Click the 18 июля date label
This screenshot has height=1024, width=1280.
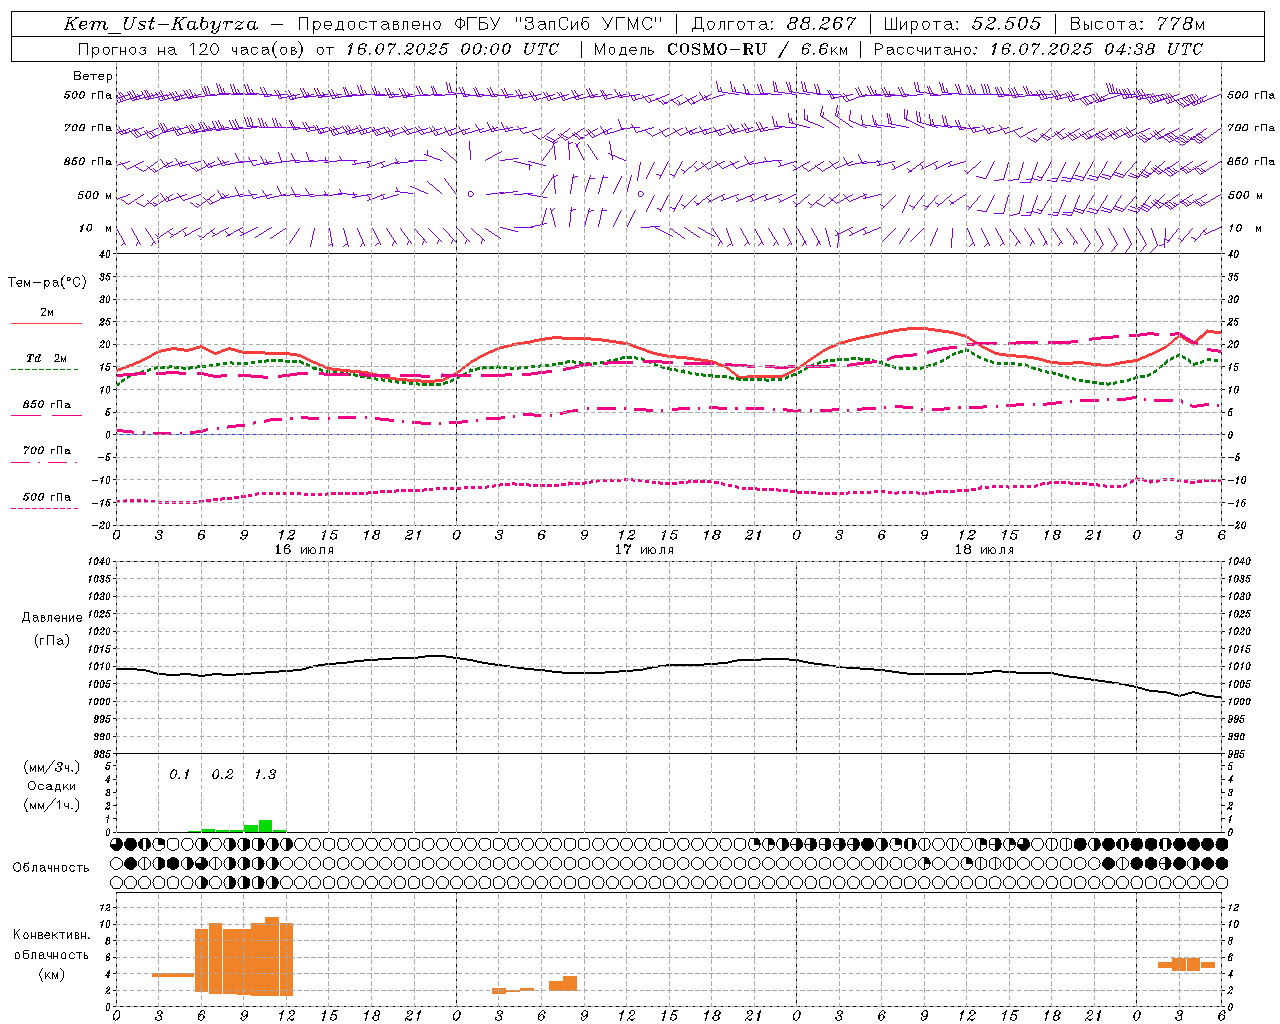click(x=984, y=550)
